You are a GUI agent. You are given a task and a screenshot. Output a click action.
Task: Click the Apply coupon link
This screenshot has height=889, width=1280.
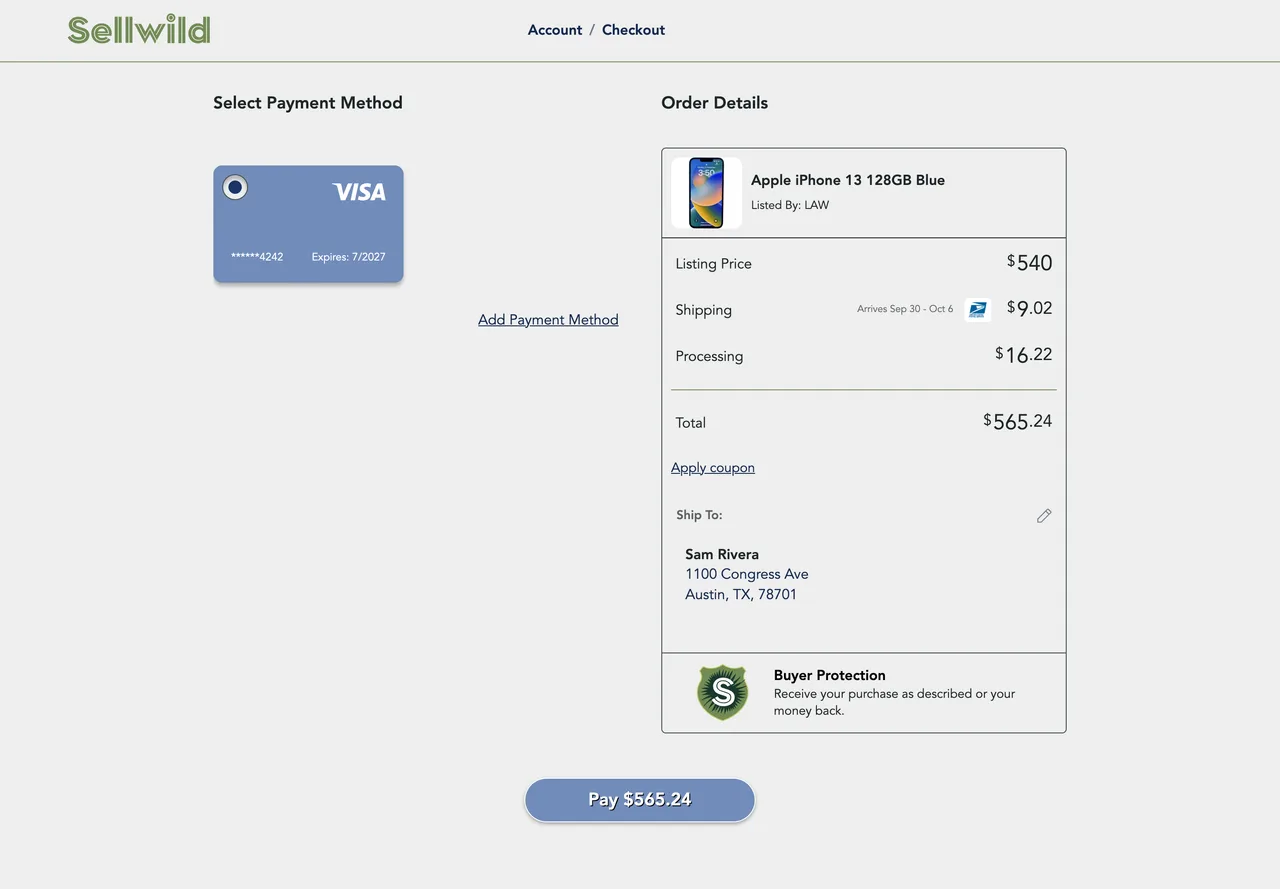tap(713, 468)
